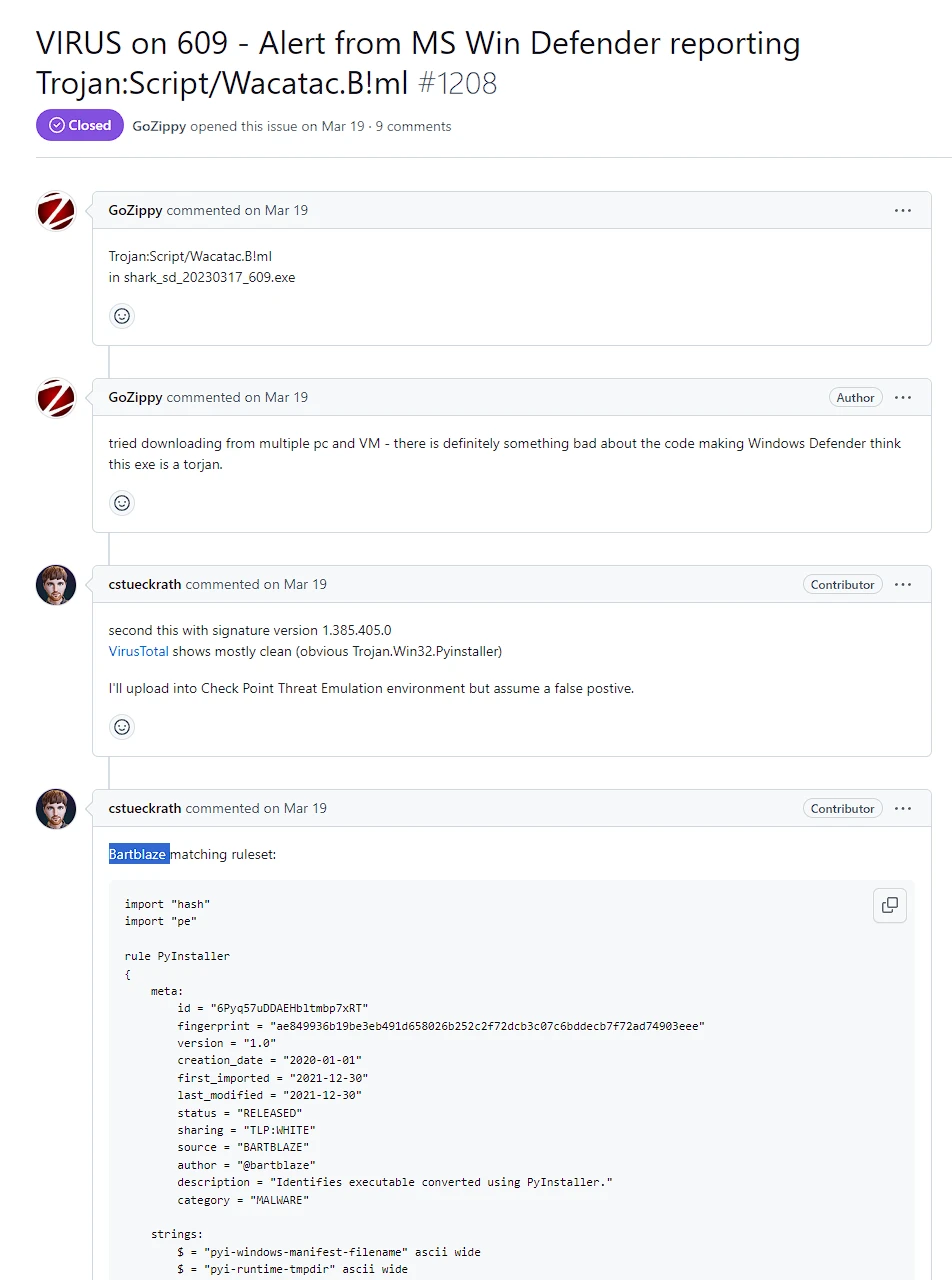Image resolution: width=952 pixels, height=1280 pixels.
Task: Copy the YARA rule code block
Action: click(889, 906)
